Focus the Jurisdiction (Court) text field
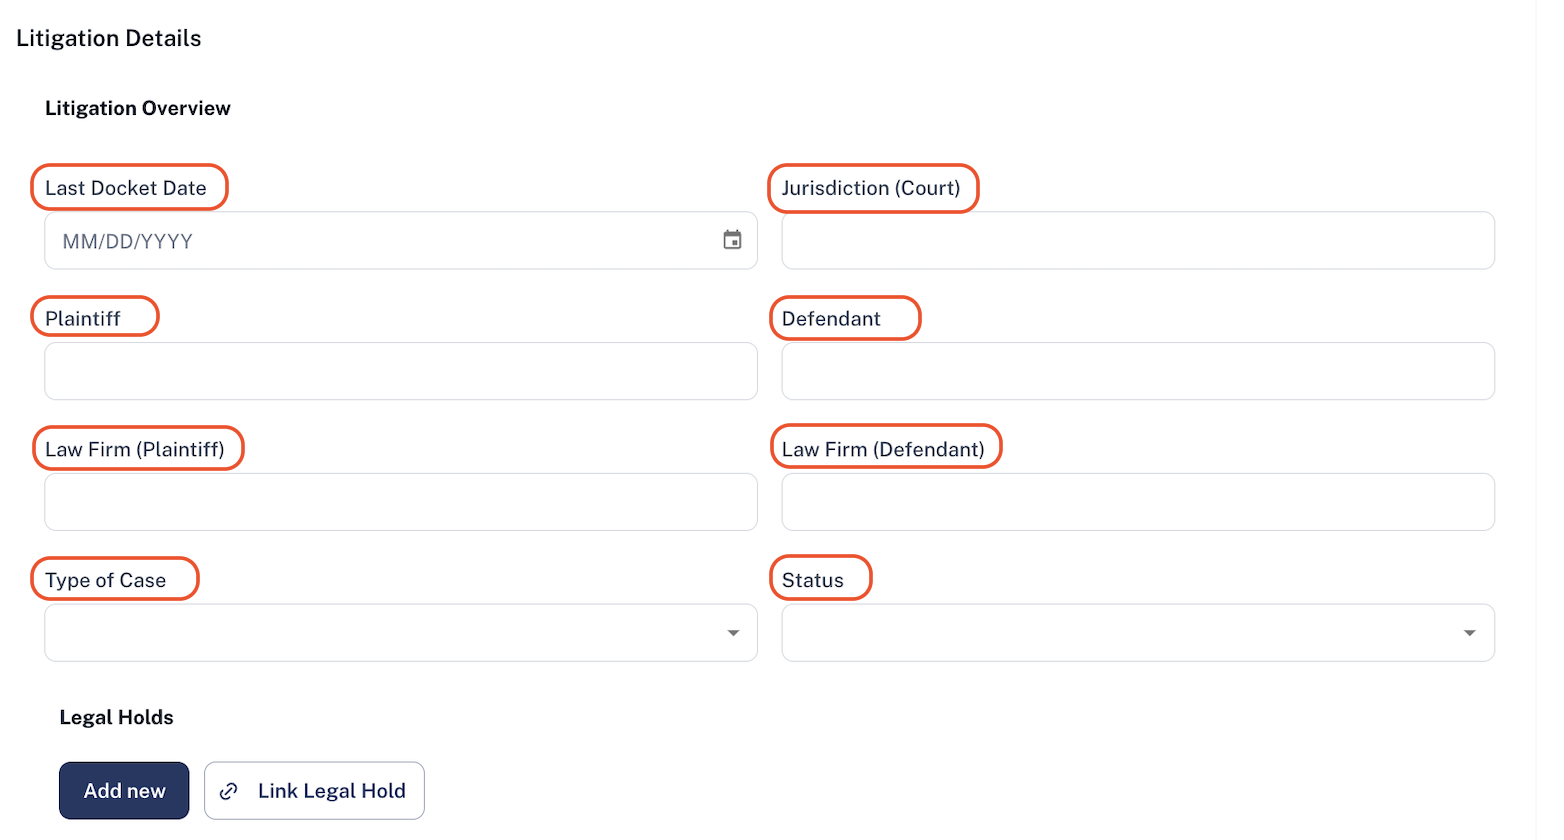The height and width of the screenshot is (840, 1564). click(1138, 240)
